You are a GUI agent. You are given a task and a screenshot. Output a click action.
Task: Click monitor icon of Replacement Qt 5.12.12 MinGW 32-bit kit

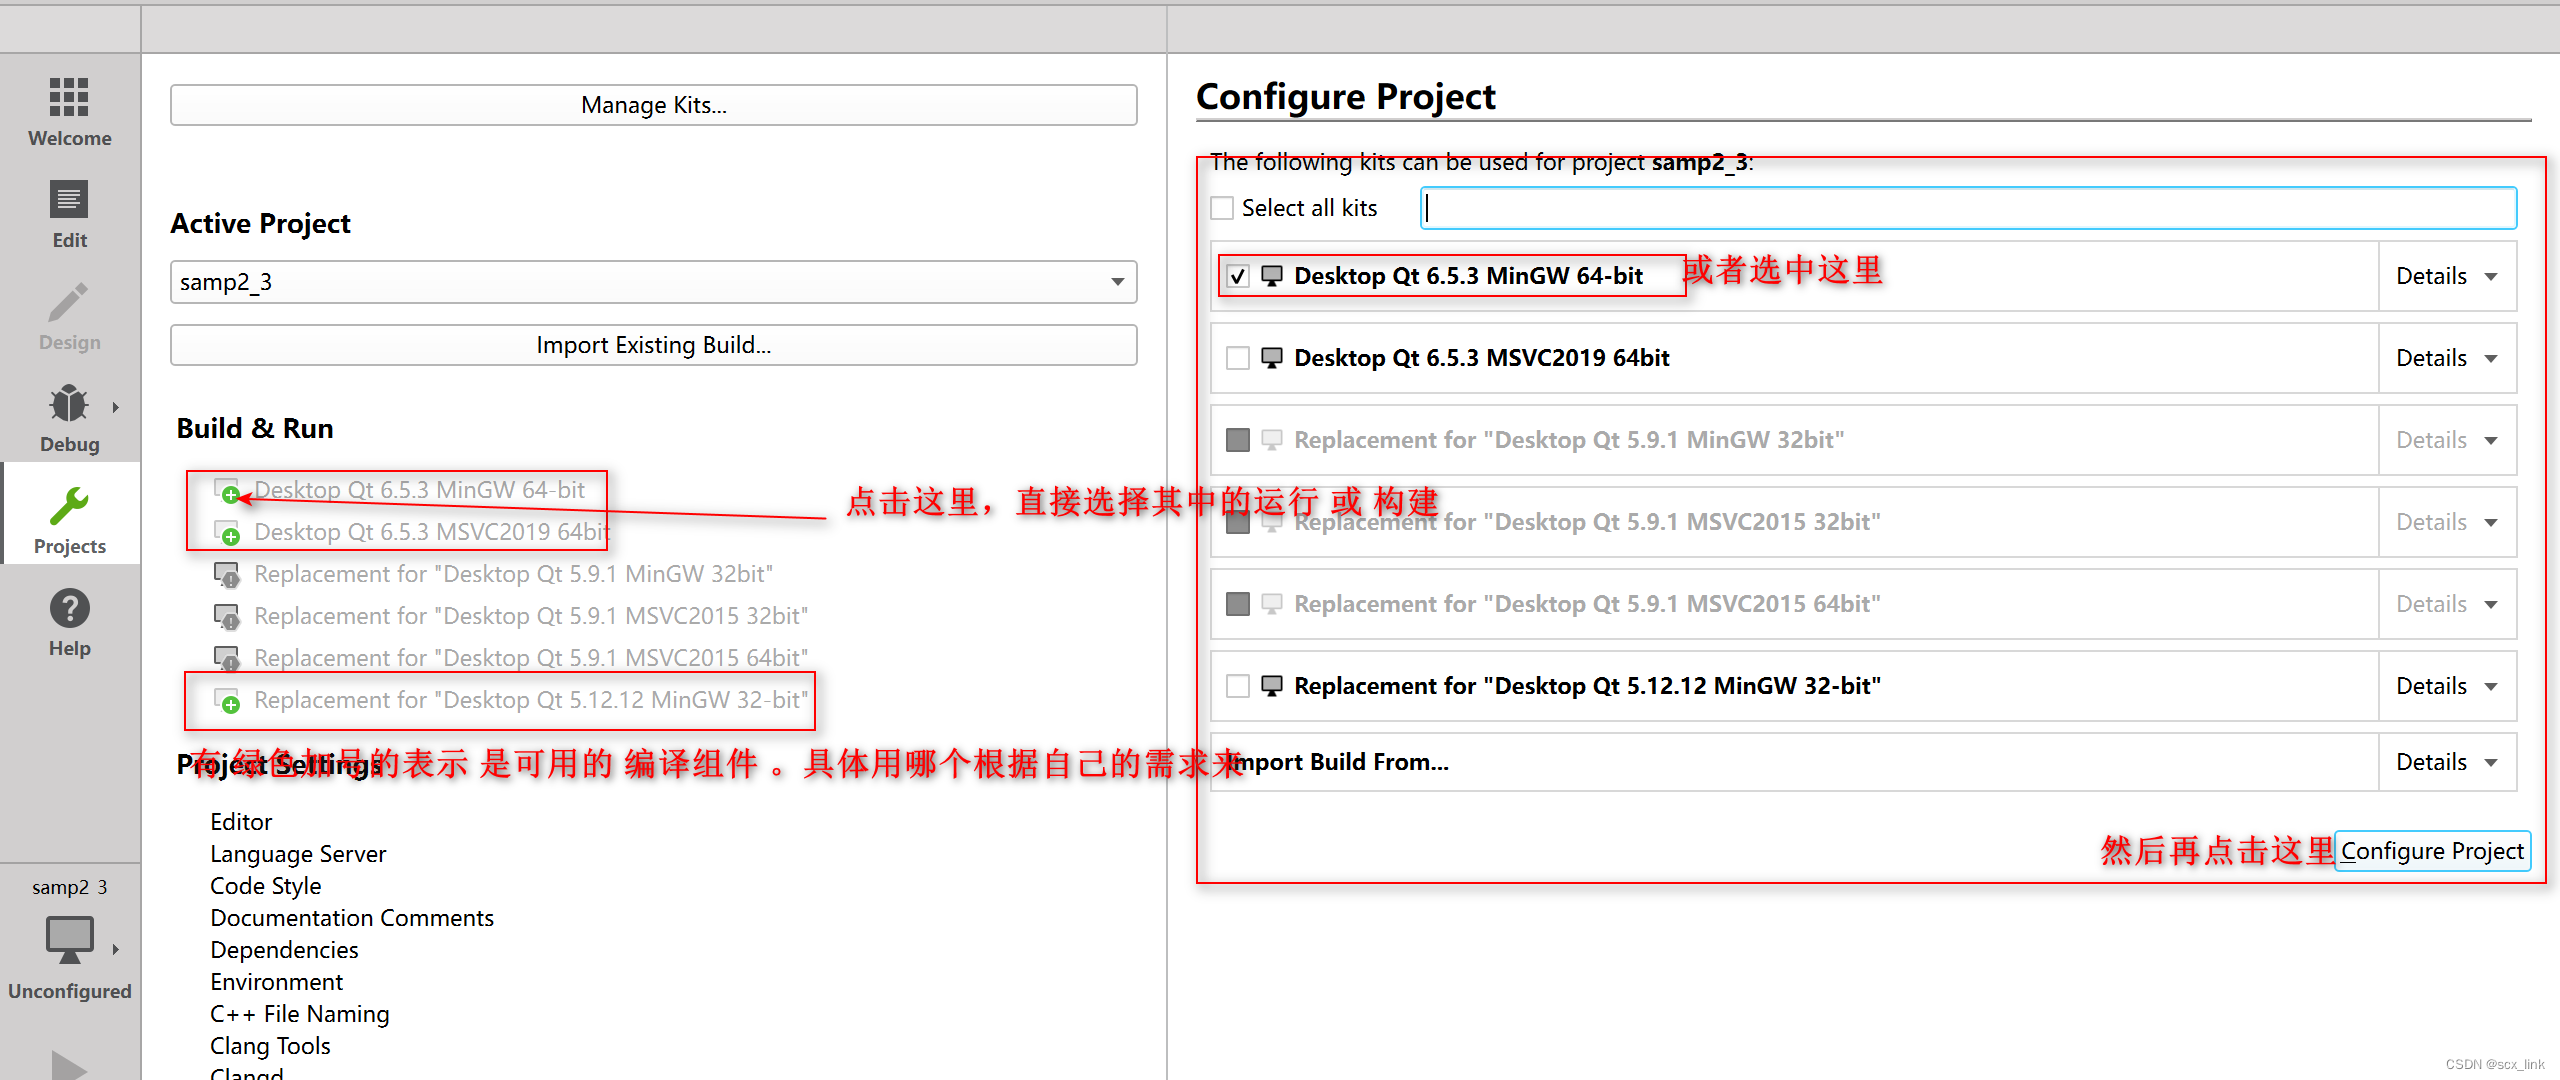coord(1272,686)
